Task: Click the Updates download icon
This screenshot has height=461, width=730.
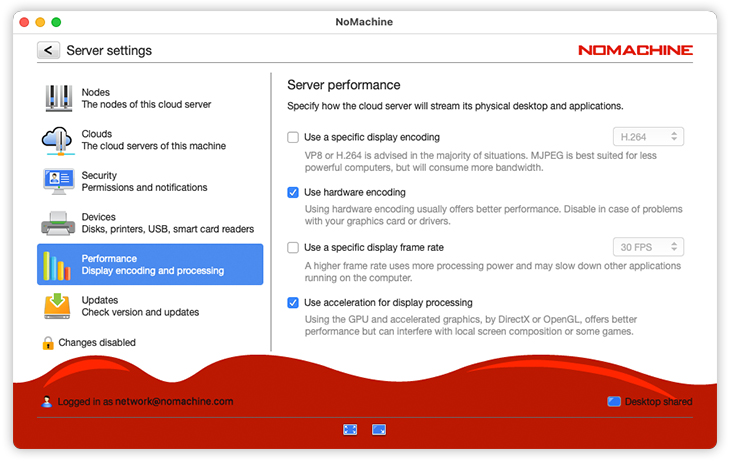Action: point(59,306)
